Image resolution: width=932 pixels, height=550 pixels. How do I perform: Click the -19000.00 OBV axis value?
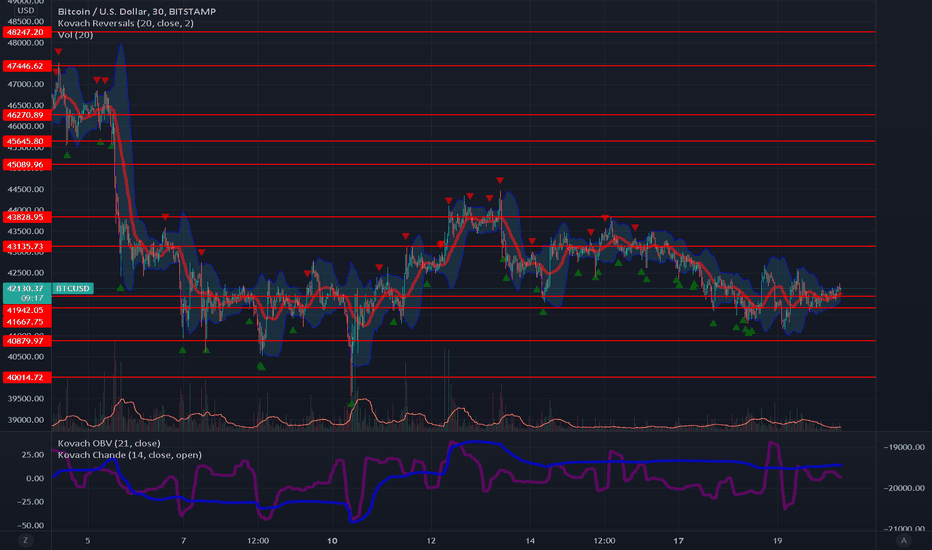[904, 447]
